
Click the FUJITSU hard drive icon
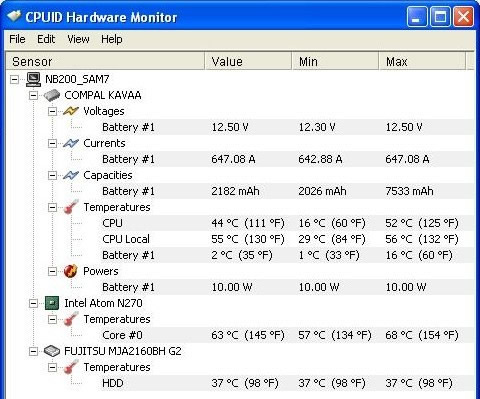[52, 351]
